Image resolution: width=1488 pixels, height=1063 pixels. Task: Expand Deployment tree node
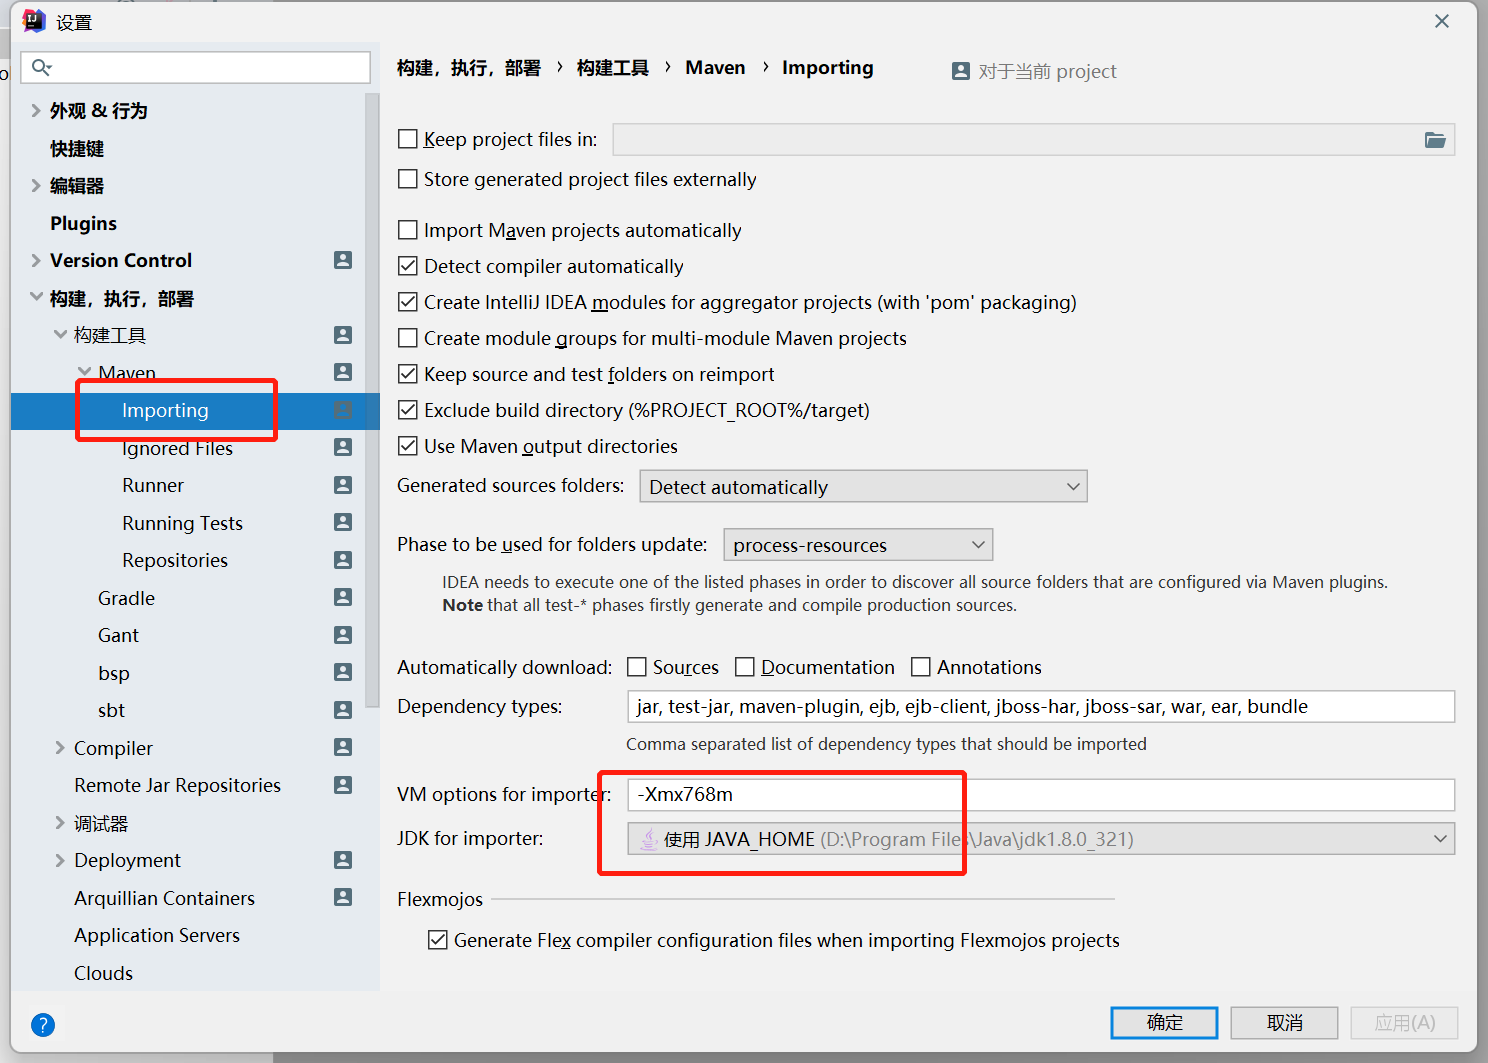click(x=60, y=860)
